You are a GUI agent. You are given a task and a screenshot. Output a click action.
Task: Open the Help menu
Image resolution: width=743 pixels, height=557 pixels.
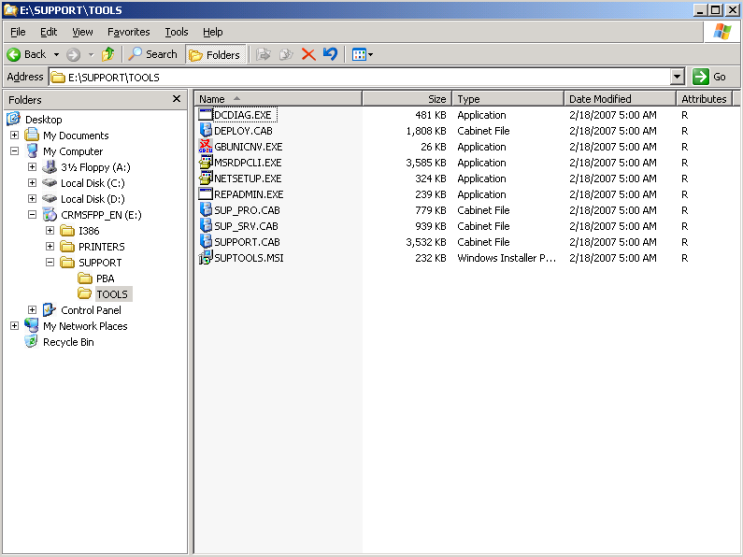[x=213, y=32]
